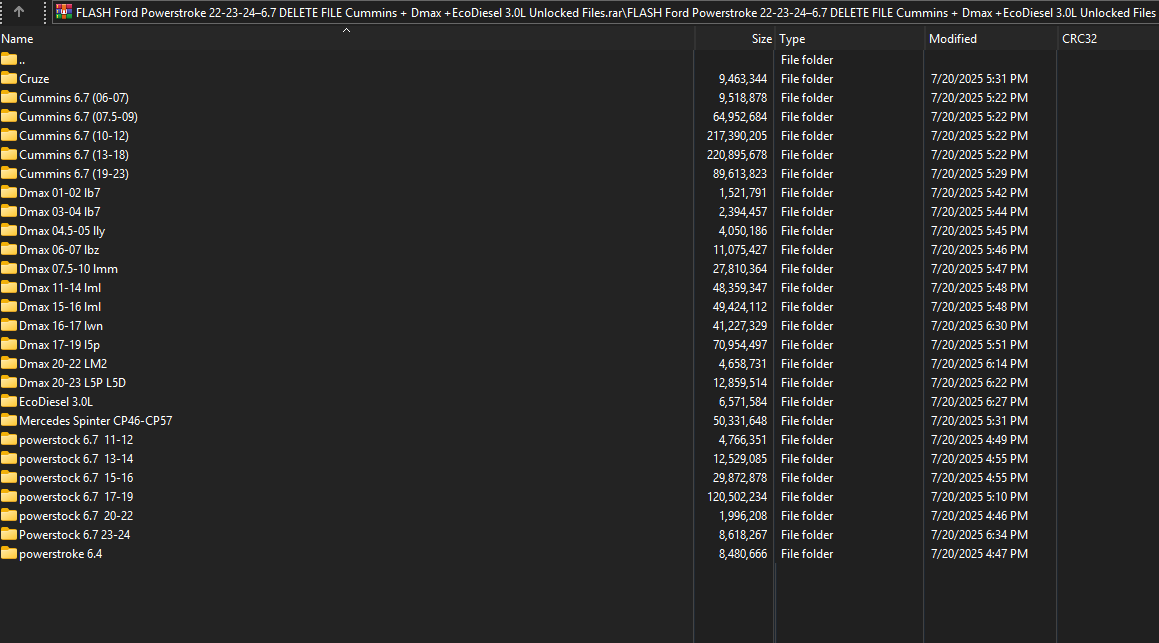Sort files by the Type column header
The height and width of the screenshot is (643, 1159).
tap(849, 39)
